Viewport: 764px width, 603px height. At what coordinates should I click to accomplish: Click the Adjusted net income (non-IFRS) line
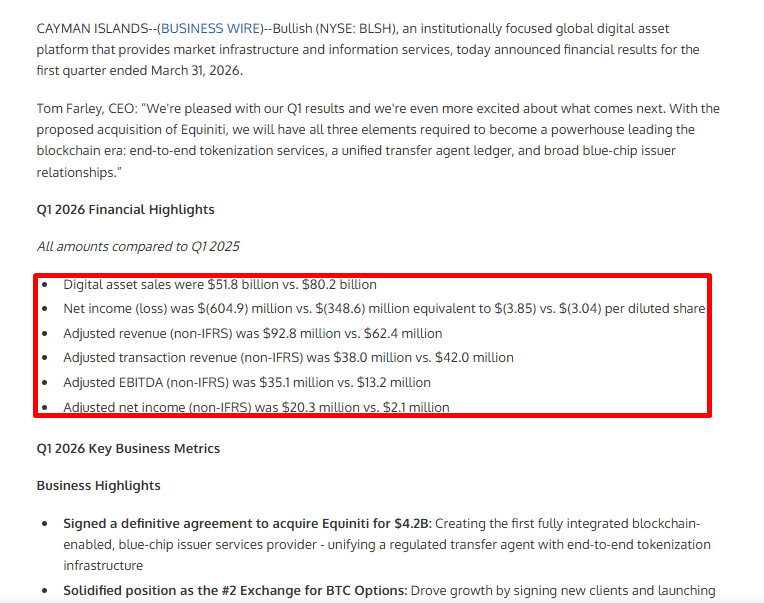[x=256, y=407]
